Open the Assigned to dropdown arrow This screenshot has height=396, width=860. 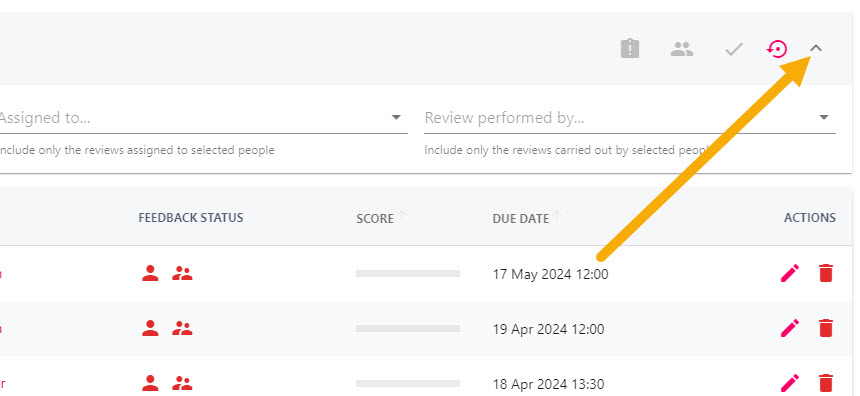click(396, 117)
